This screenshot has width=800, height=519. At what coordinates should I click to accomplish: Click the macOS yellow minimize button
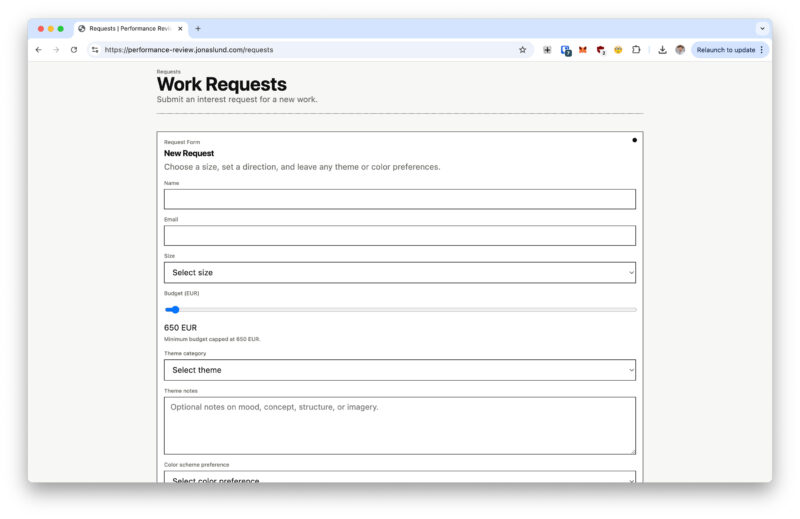pyautogui.click(x=51, y=29)
